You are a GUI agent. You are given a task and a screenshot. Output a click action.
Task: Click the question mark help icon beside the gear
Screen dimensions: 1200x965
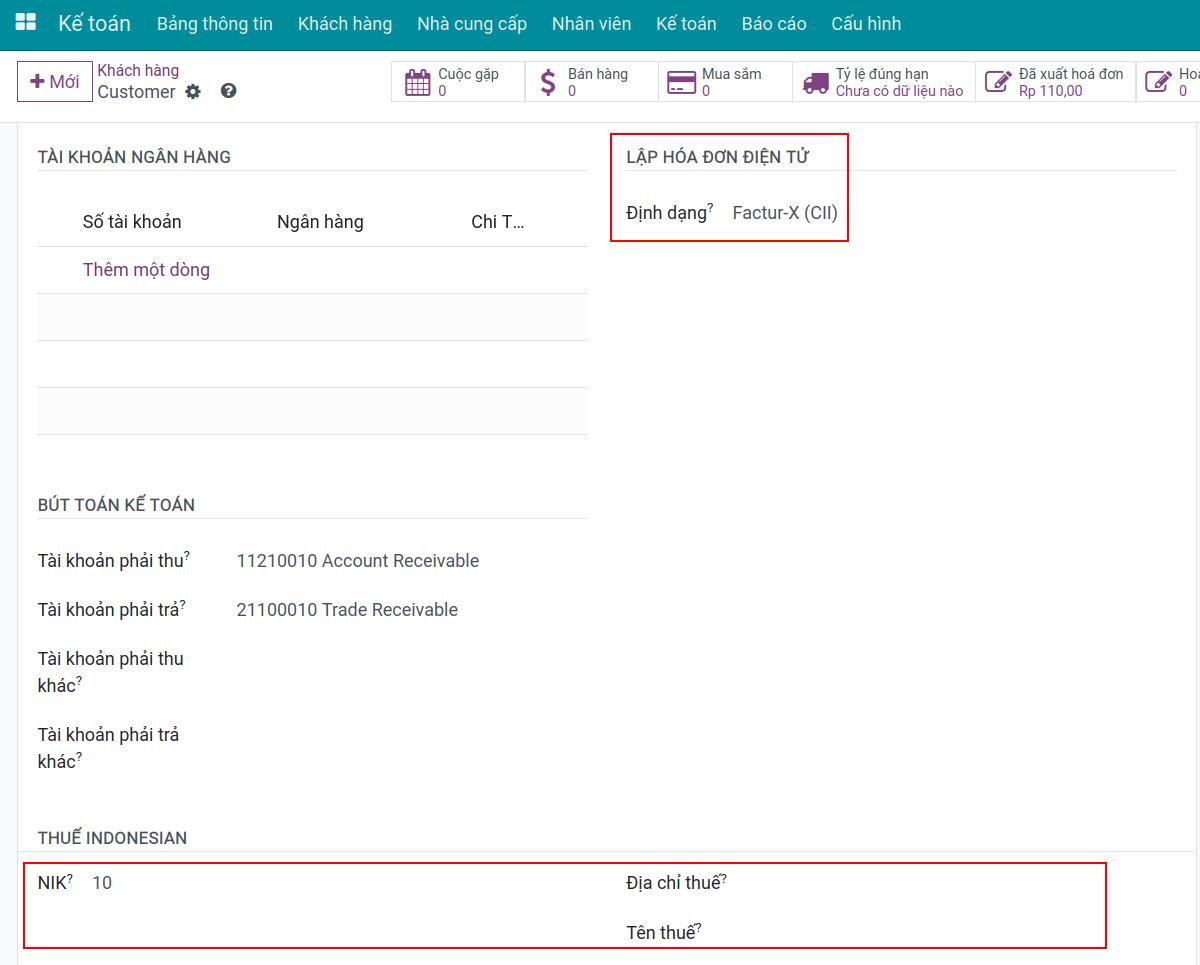[x=229, y=91]
